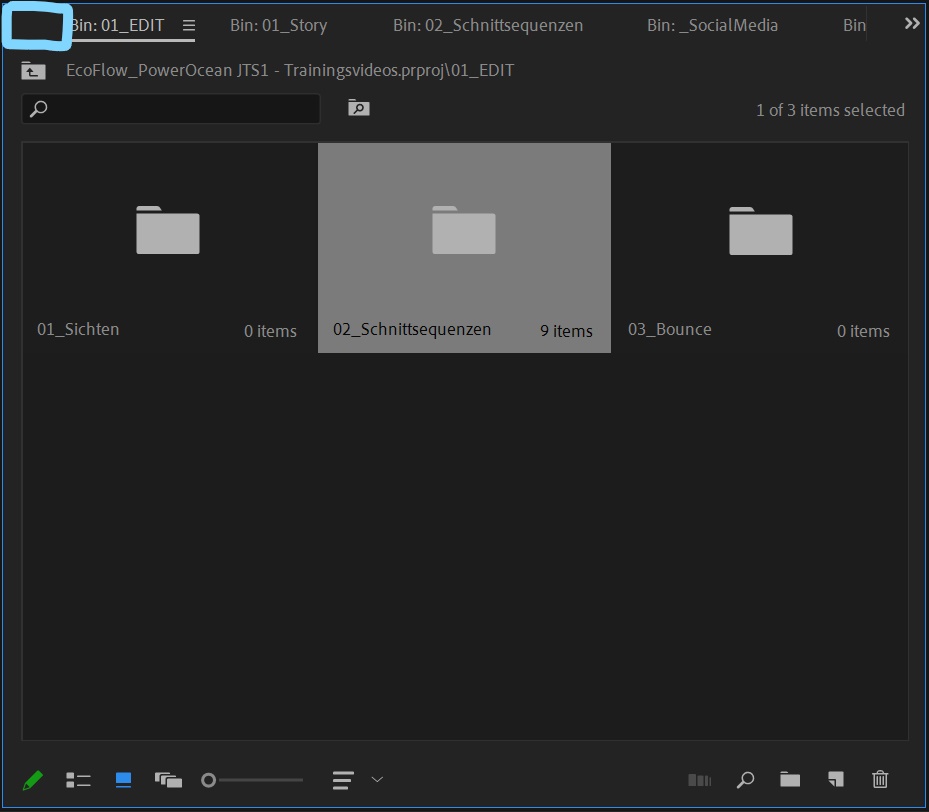Click the Clear trash icon
The width and height of the screenshot is (929, 812).
tap(880, 780)
